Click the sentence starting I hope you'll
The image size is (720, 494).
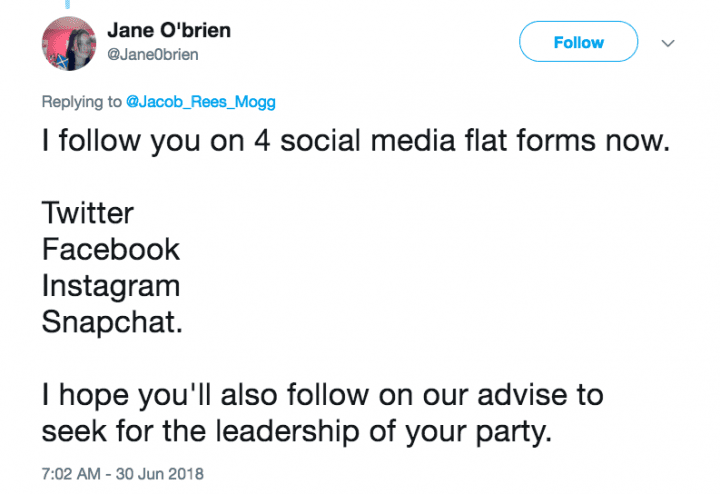322,413
